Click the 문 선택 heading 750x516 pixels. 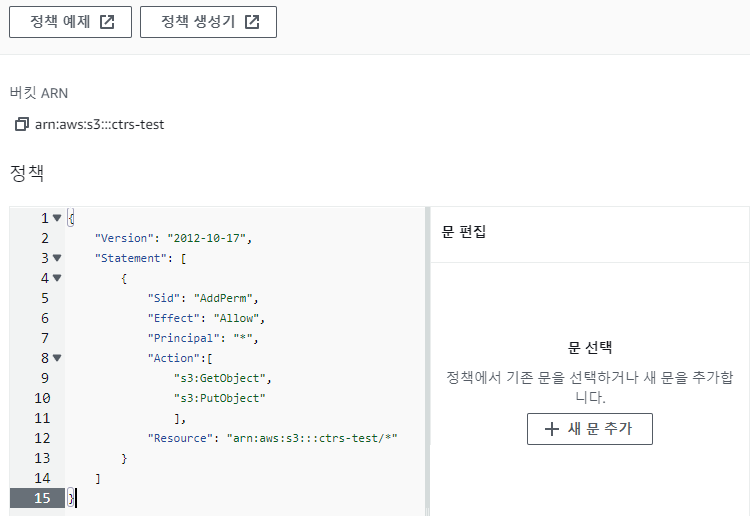pyautogui.click(x=590, y=348)
